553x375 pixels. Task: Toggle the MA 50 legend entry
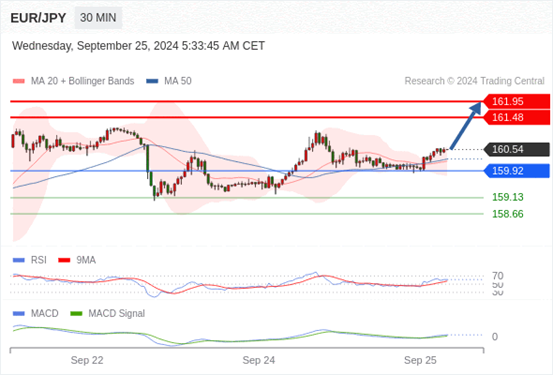169,81
